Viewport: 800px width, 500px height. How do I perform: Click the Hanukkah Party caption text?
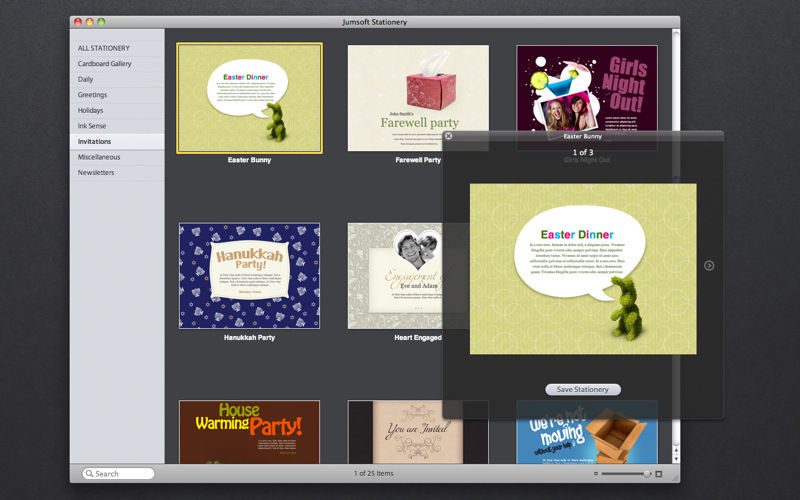(x=249, y=337)
